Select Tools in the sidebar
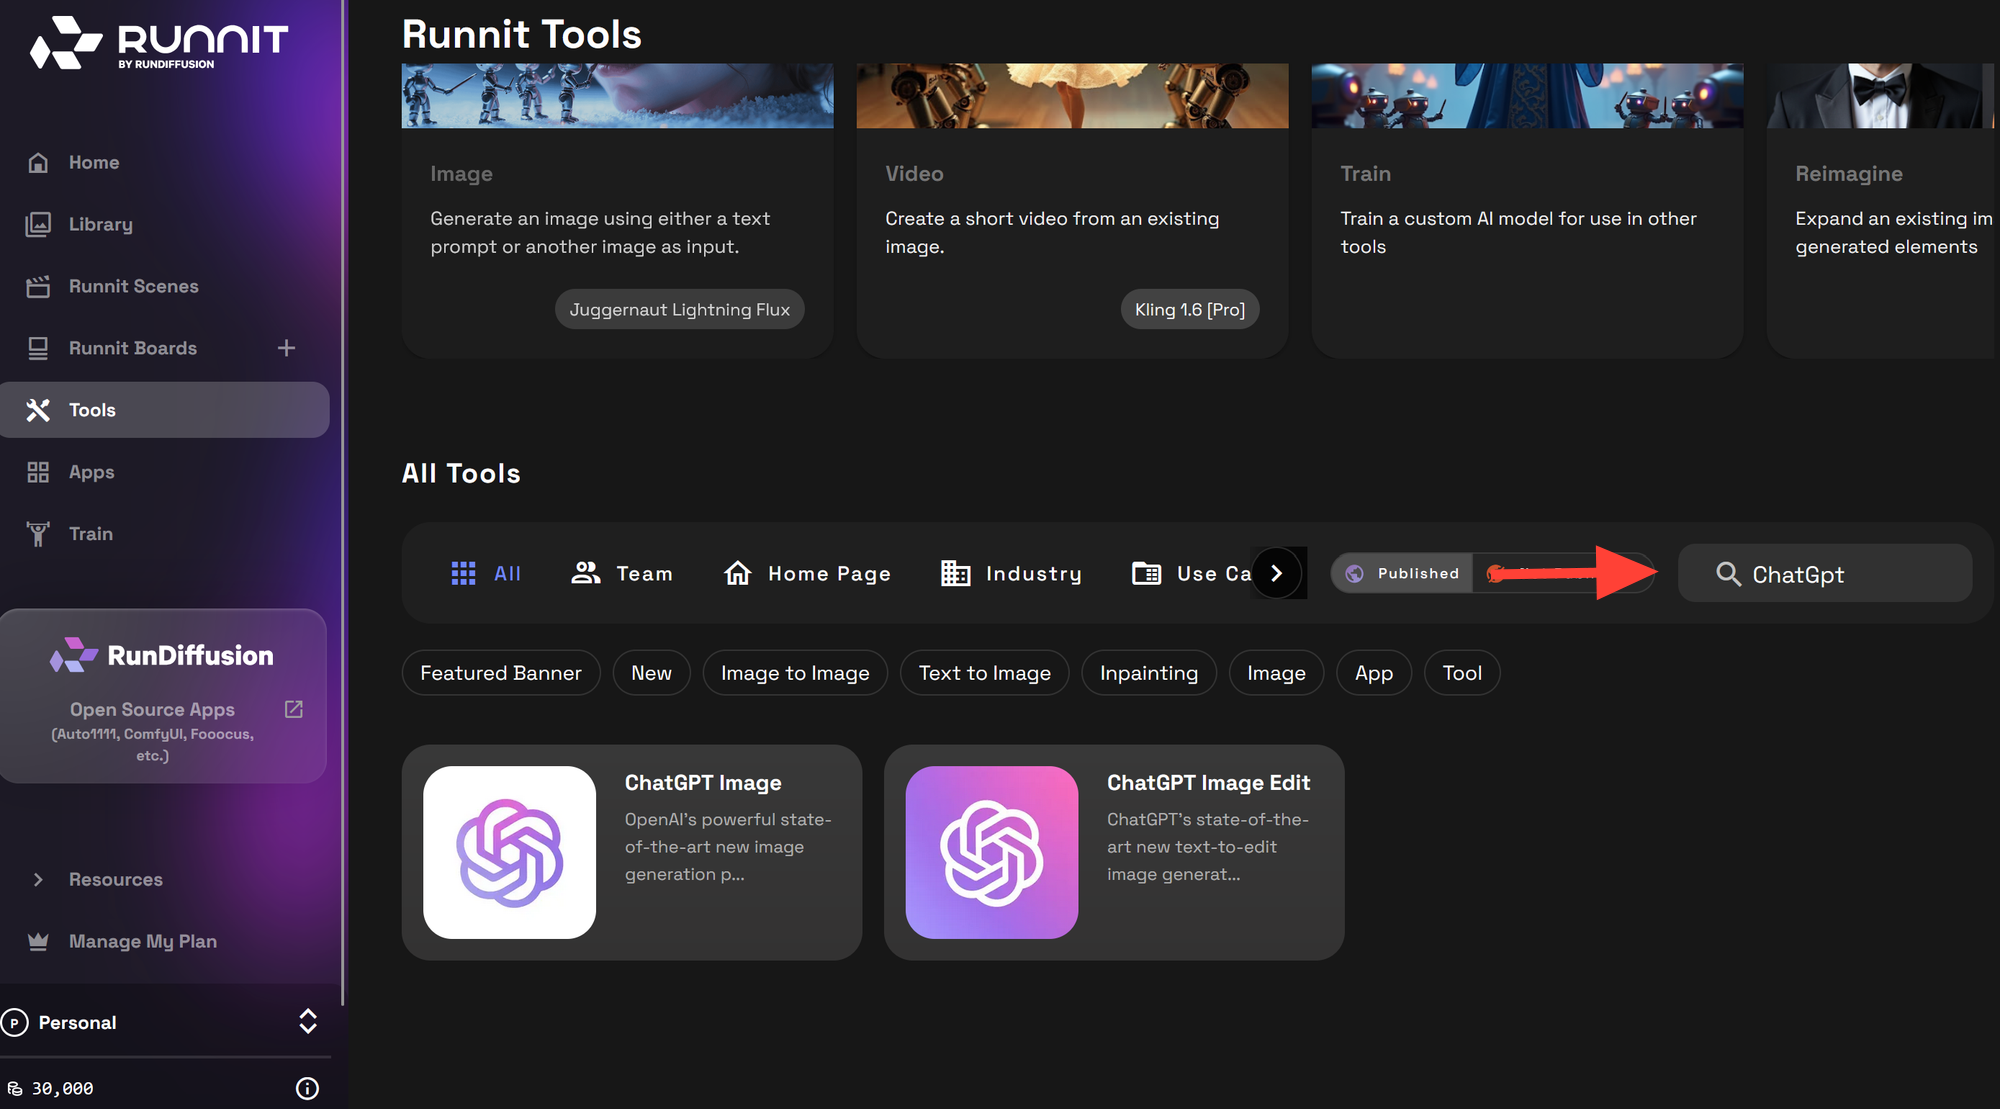This screenshot has width=2000, height=1109. 164,410
